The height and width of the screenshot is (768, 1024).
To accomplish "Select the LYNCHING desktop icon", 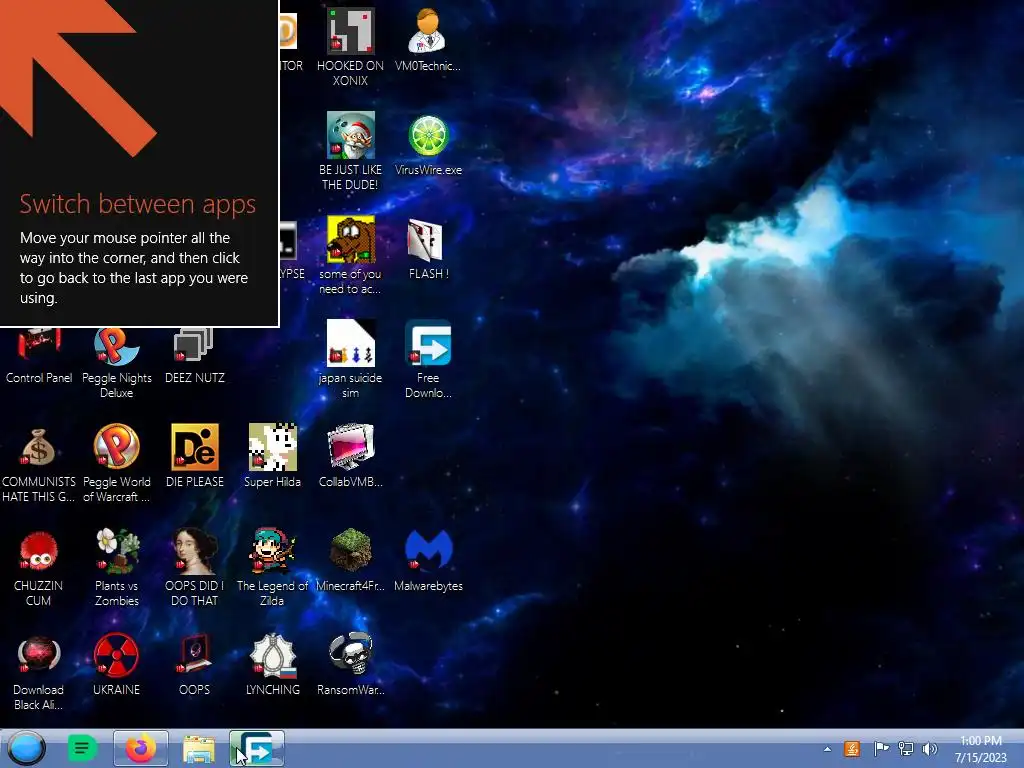I will 273,655.
